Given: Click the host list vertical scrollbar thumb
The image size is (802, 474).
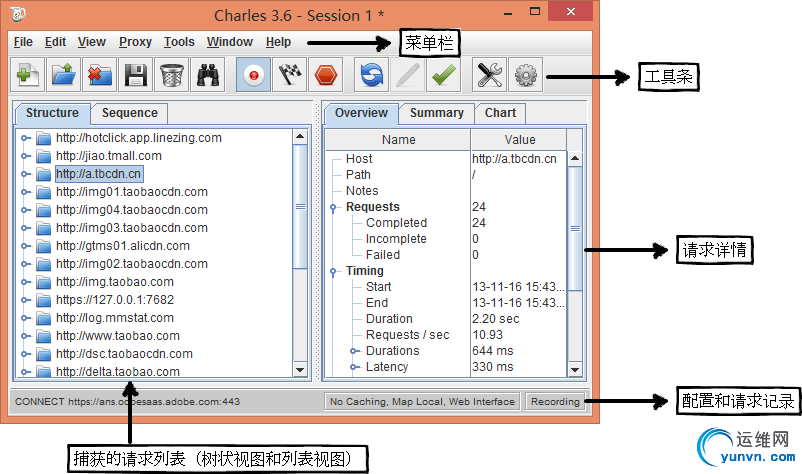Looking at the screenshot, I should (300, 207).
